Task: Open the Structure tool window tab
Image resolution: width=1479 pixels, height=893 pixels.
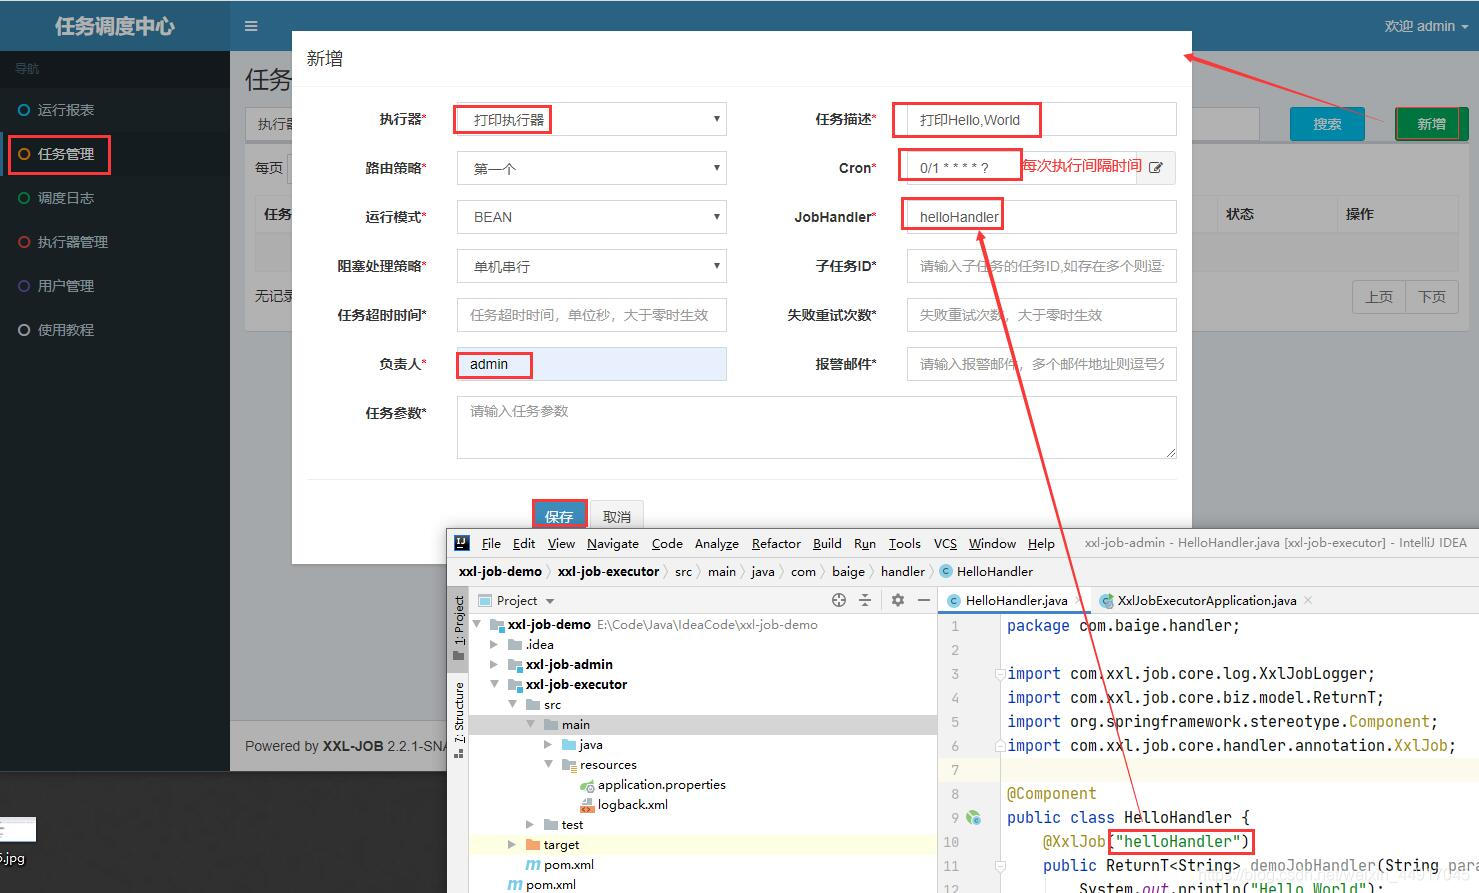Action: coord(459,718)
